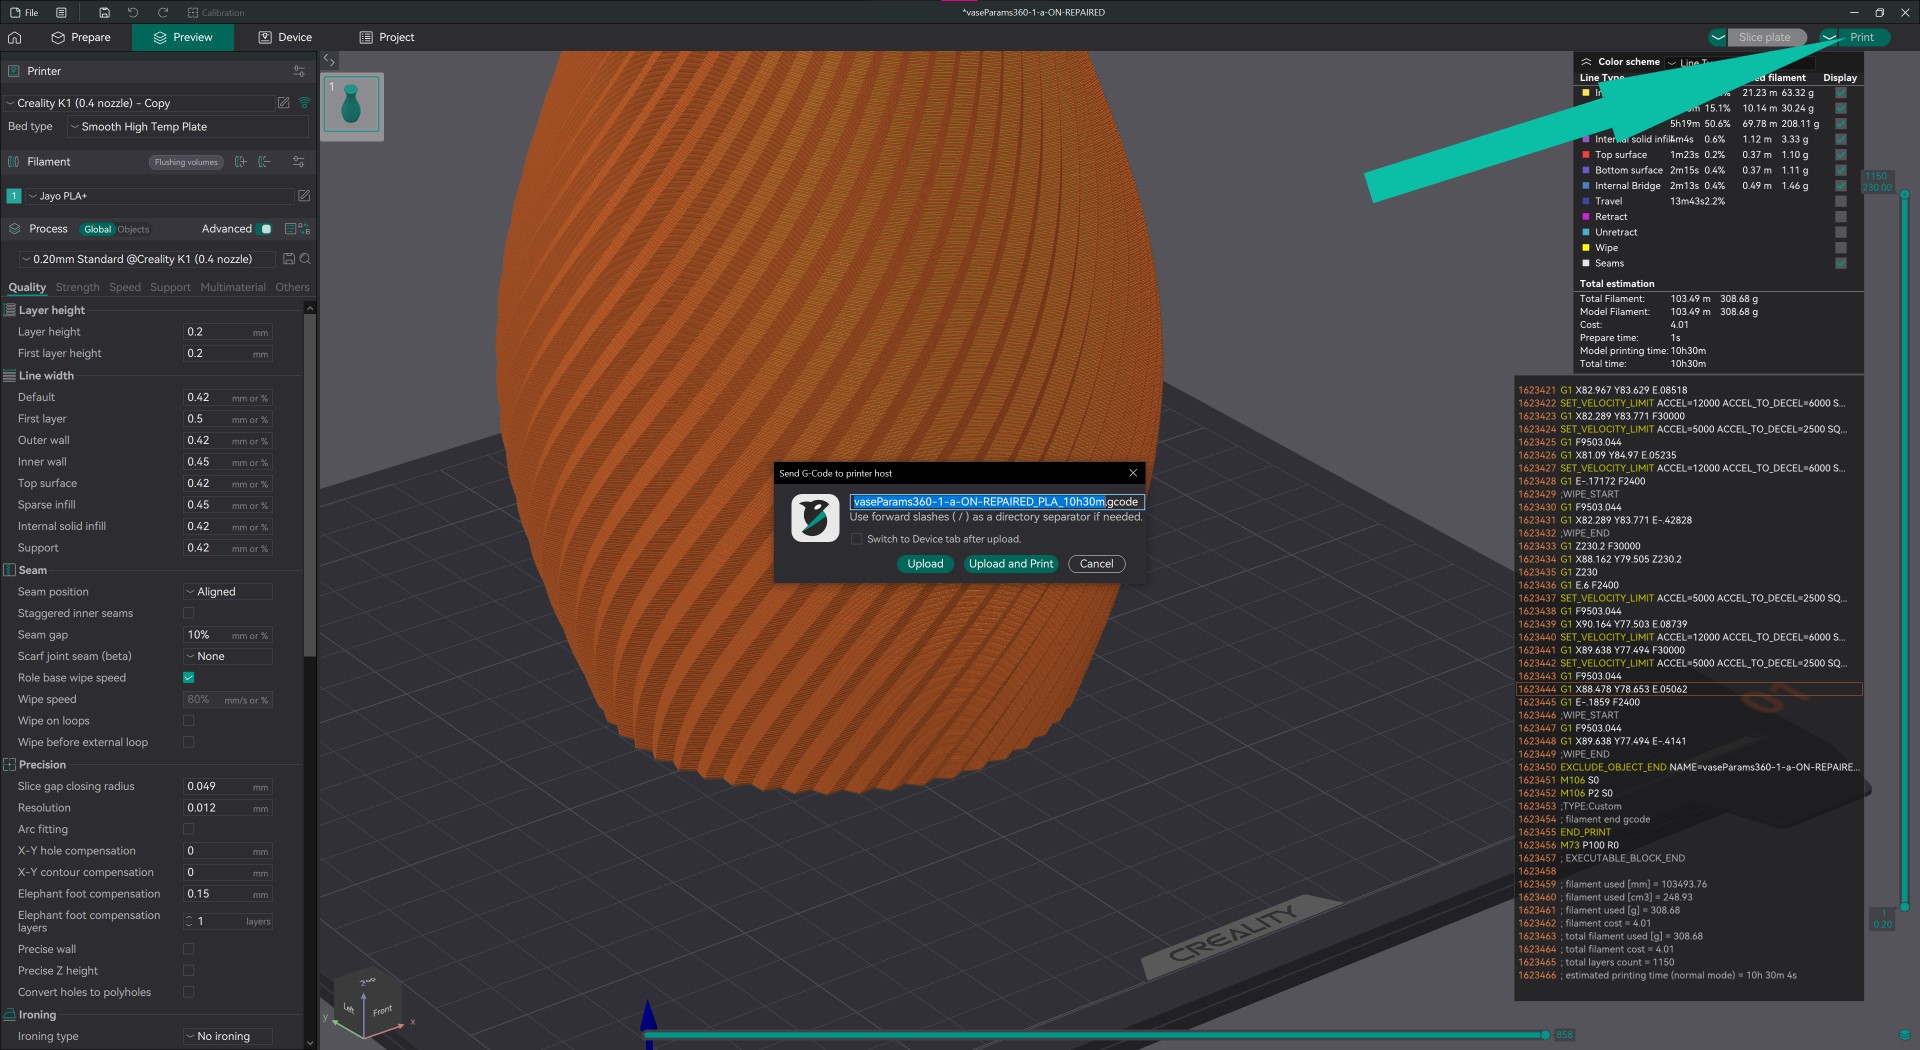This screenshot has height=1050, width=1920.
Task: Enable the Staggered inner seams checkbox
Action: (188, 613)
